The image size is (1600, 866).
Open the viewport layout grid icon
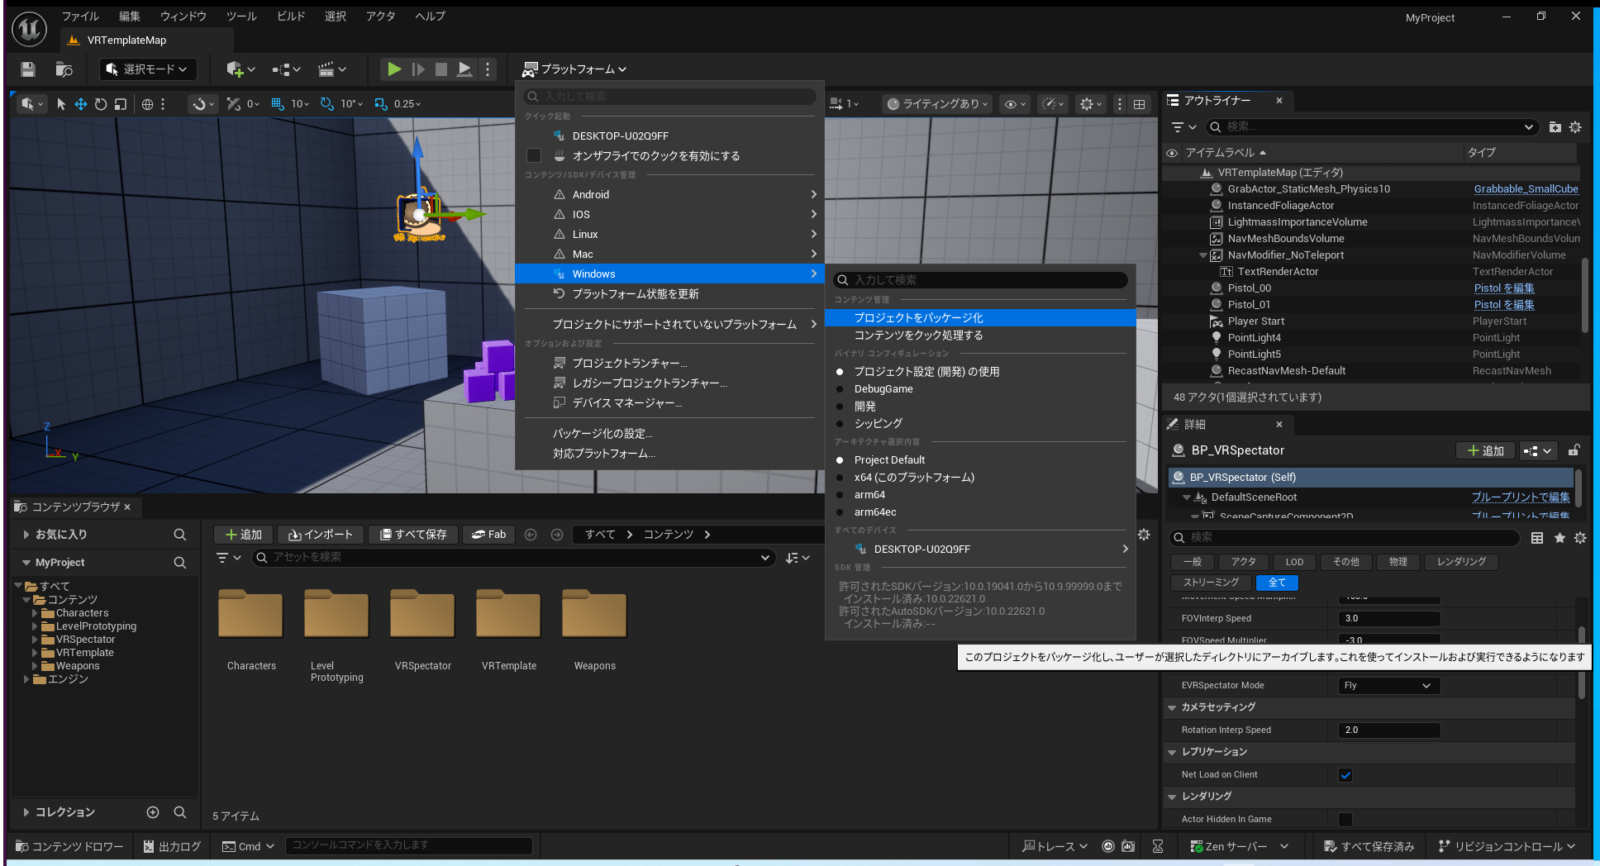[x=1139, y=104]
